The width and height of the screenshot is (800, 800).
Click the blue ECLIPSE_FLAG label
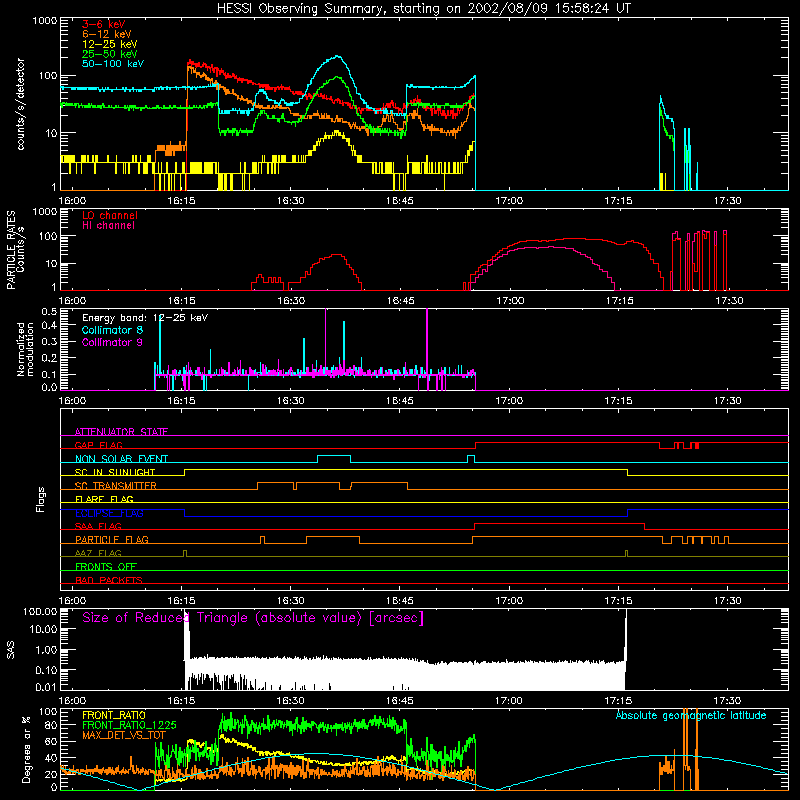pyautogui.click(x=109, y=513)
